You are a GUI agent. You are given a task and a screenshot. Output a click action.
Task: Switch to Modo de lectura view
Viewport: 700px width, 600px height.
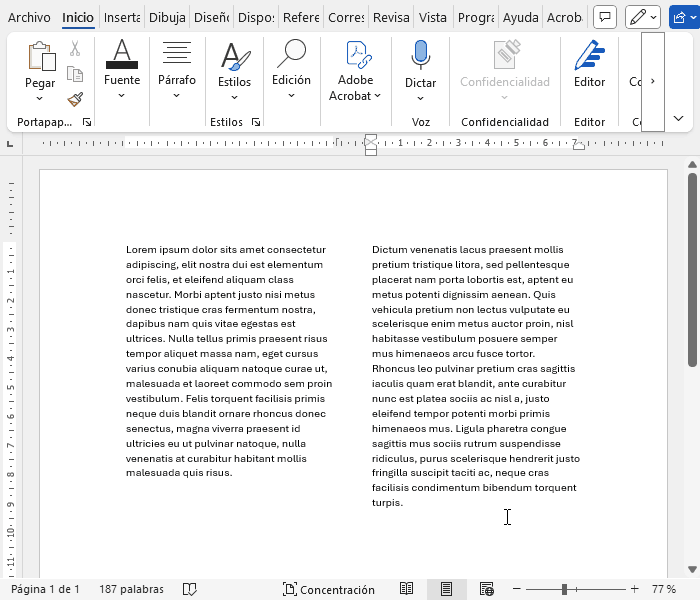[x=407, y=589]
